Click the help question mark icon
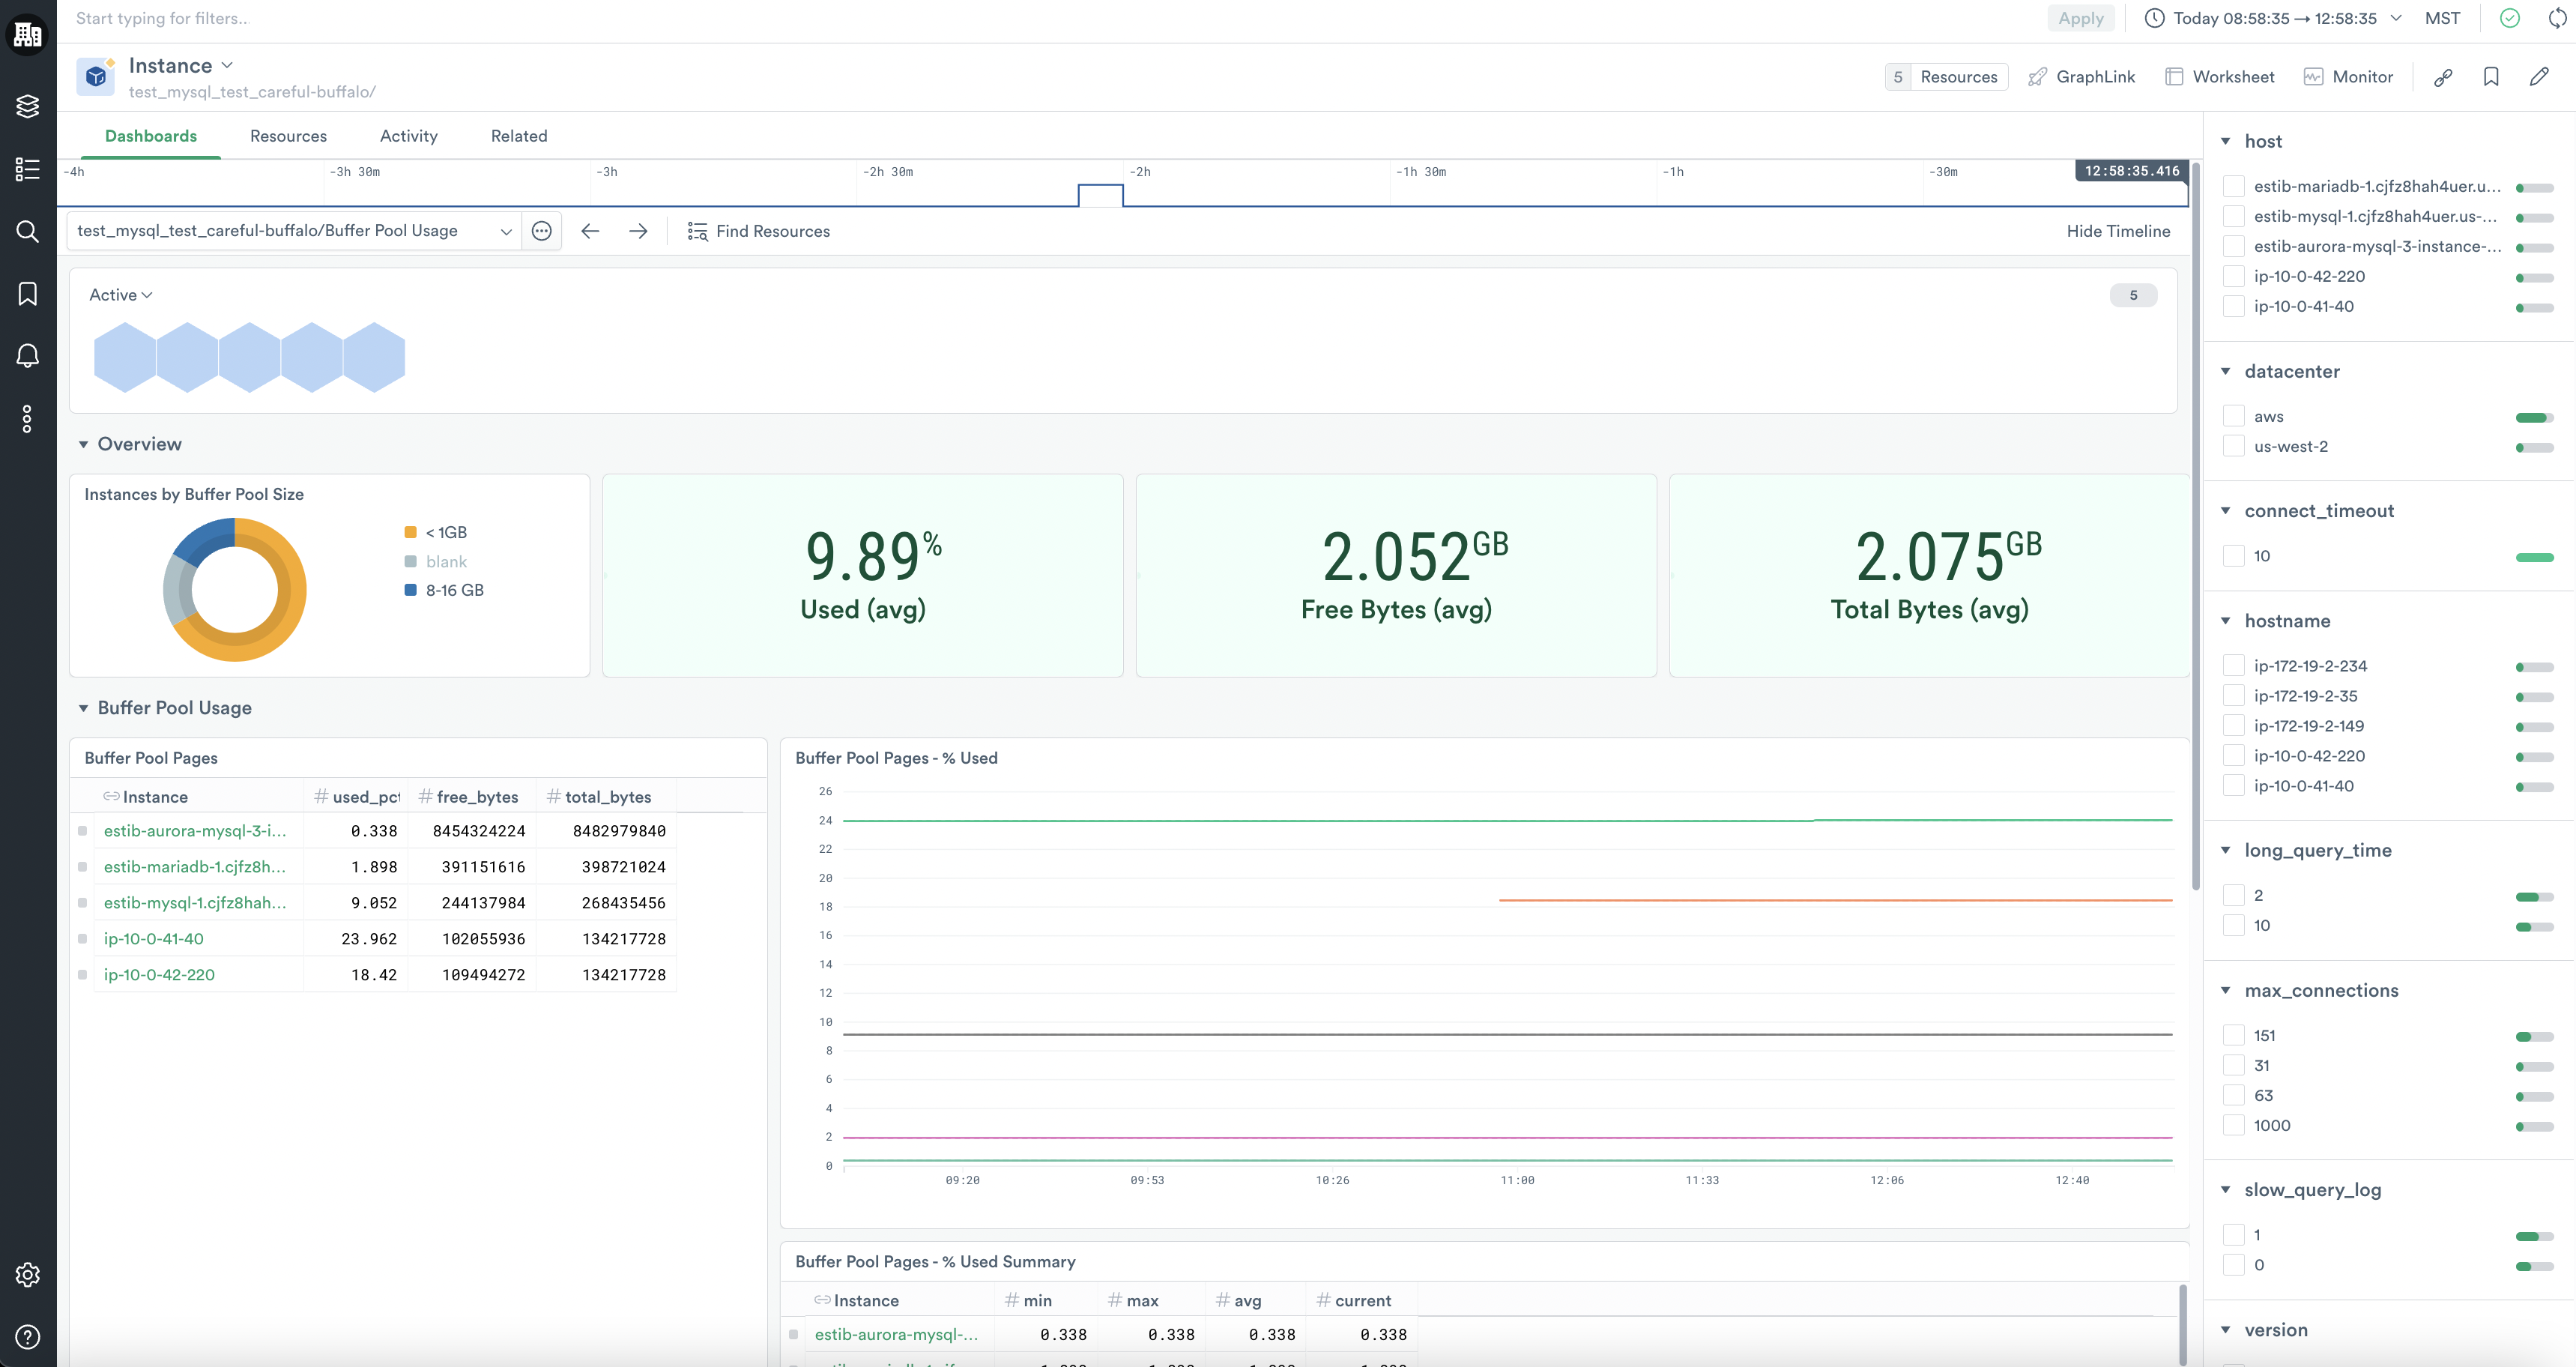 pyautogui.click(x=27, y=1336)
